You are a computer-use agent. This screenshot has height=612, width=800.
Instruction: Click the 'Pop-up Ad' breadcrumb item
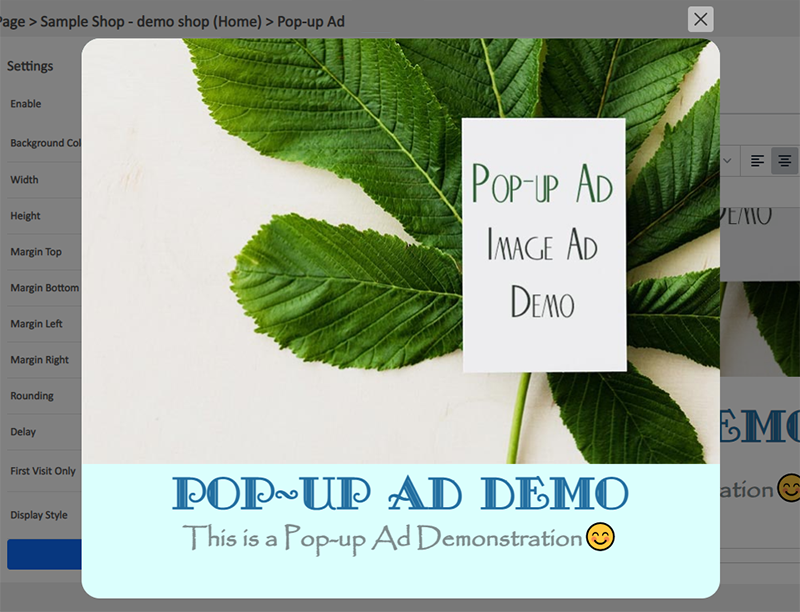[311, 22]
